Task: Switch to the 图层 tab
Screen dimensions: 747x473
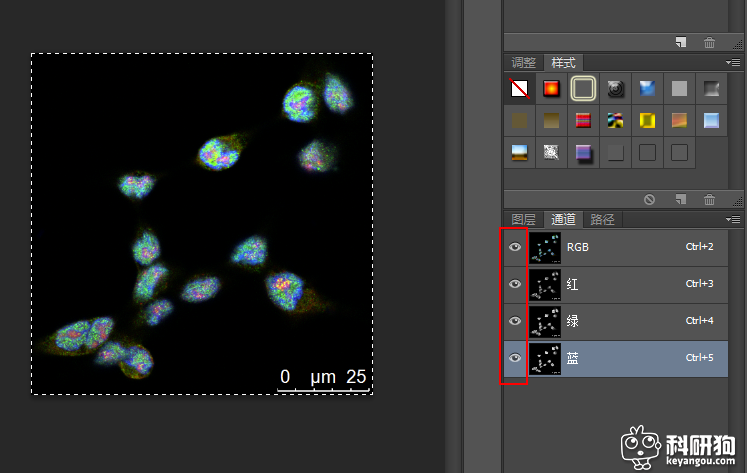Action: 524,219
